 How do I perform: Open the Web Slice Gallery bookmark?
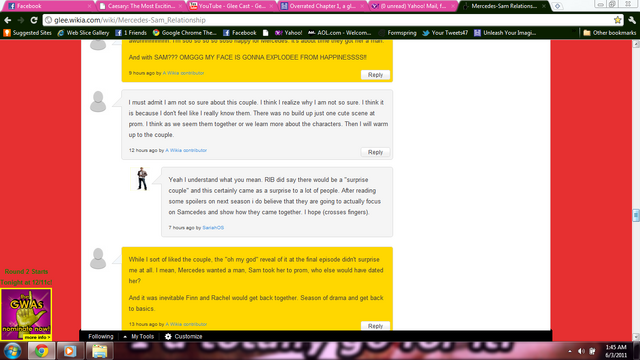point(83,33)
